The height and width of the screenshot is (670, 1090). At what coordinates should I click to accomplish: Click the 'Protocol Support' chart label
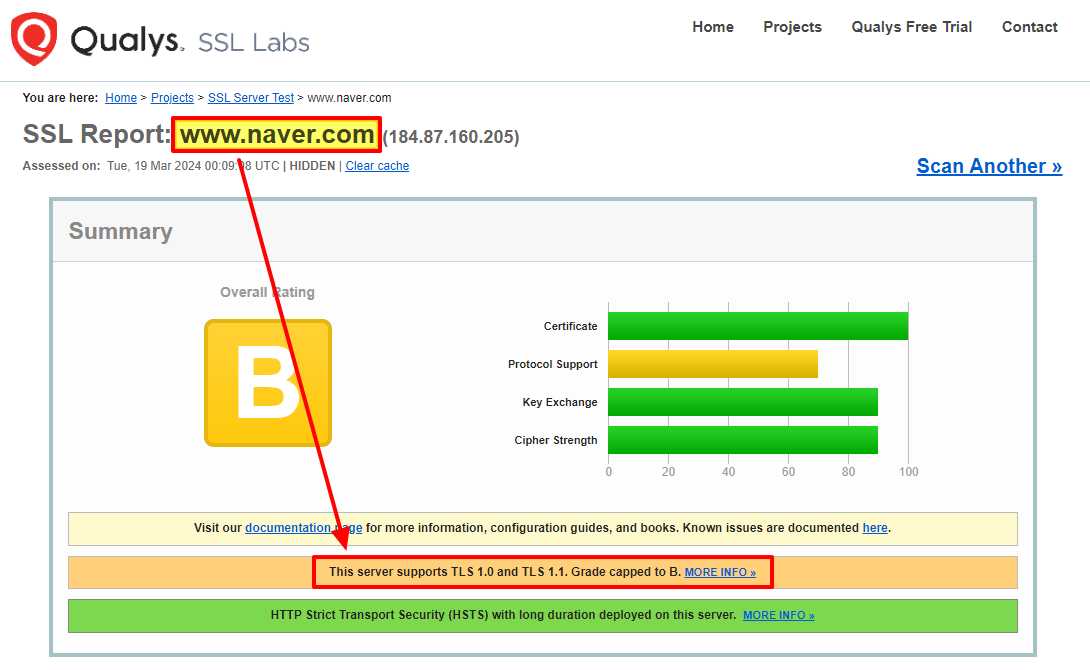coord(553,364)
